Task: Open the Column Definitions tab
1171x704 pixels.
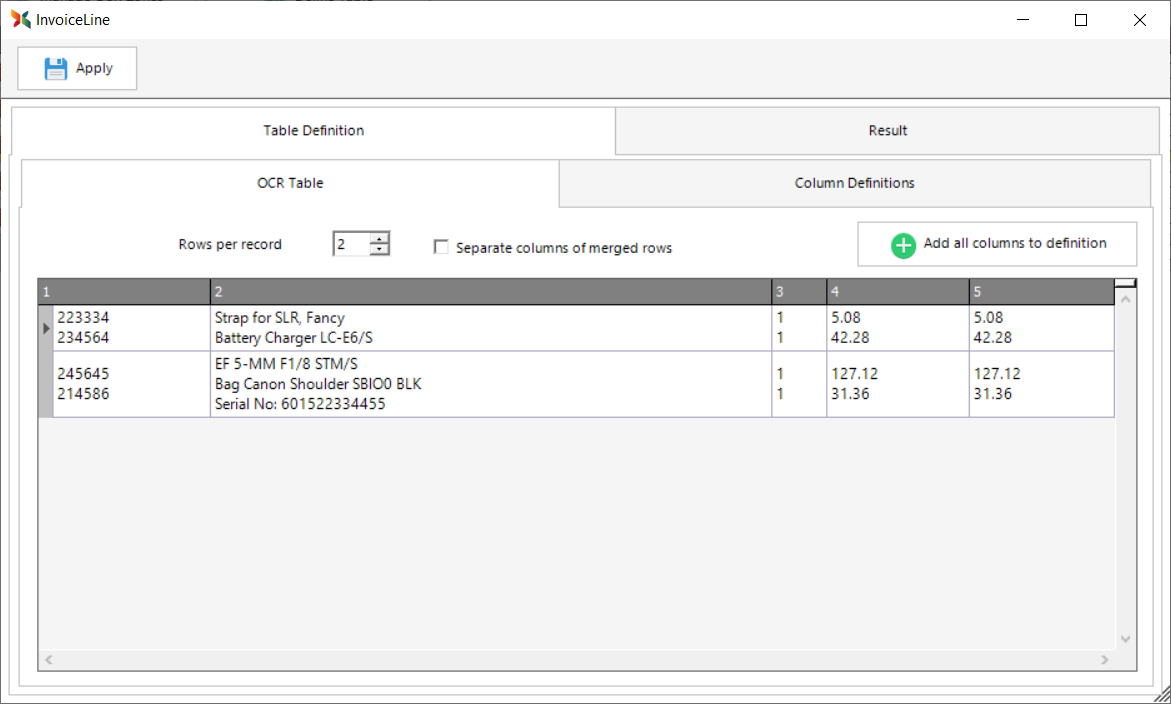Action: (854, 183)
